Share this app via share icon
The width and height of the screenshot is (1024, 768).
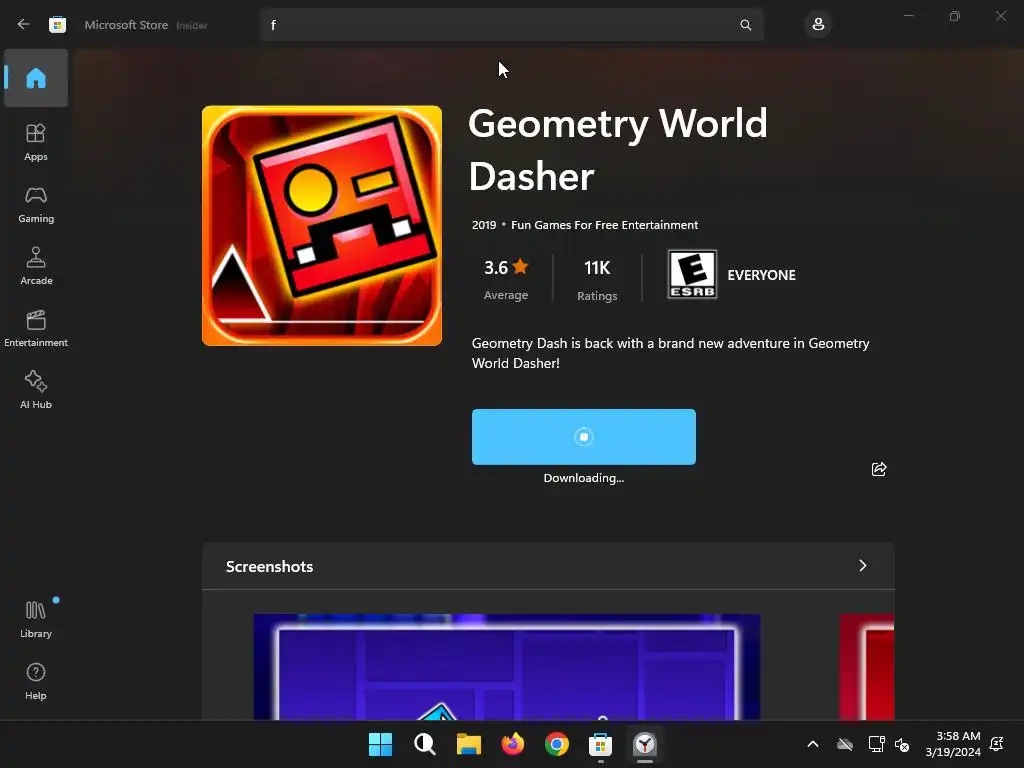[879, 469]
